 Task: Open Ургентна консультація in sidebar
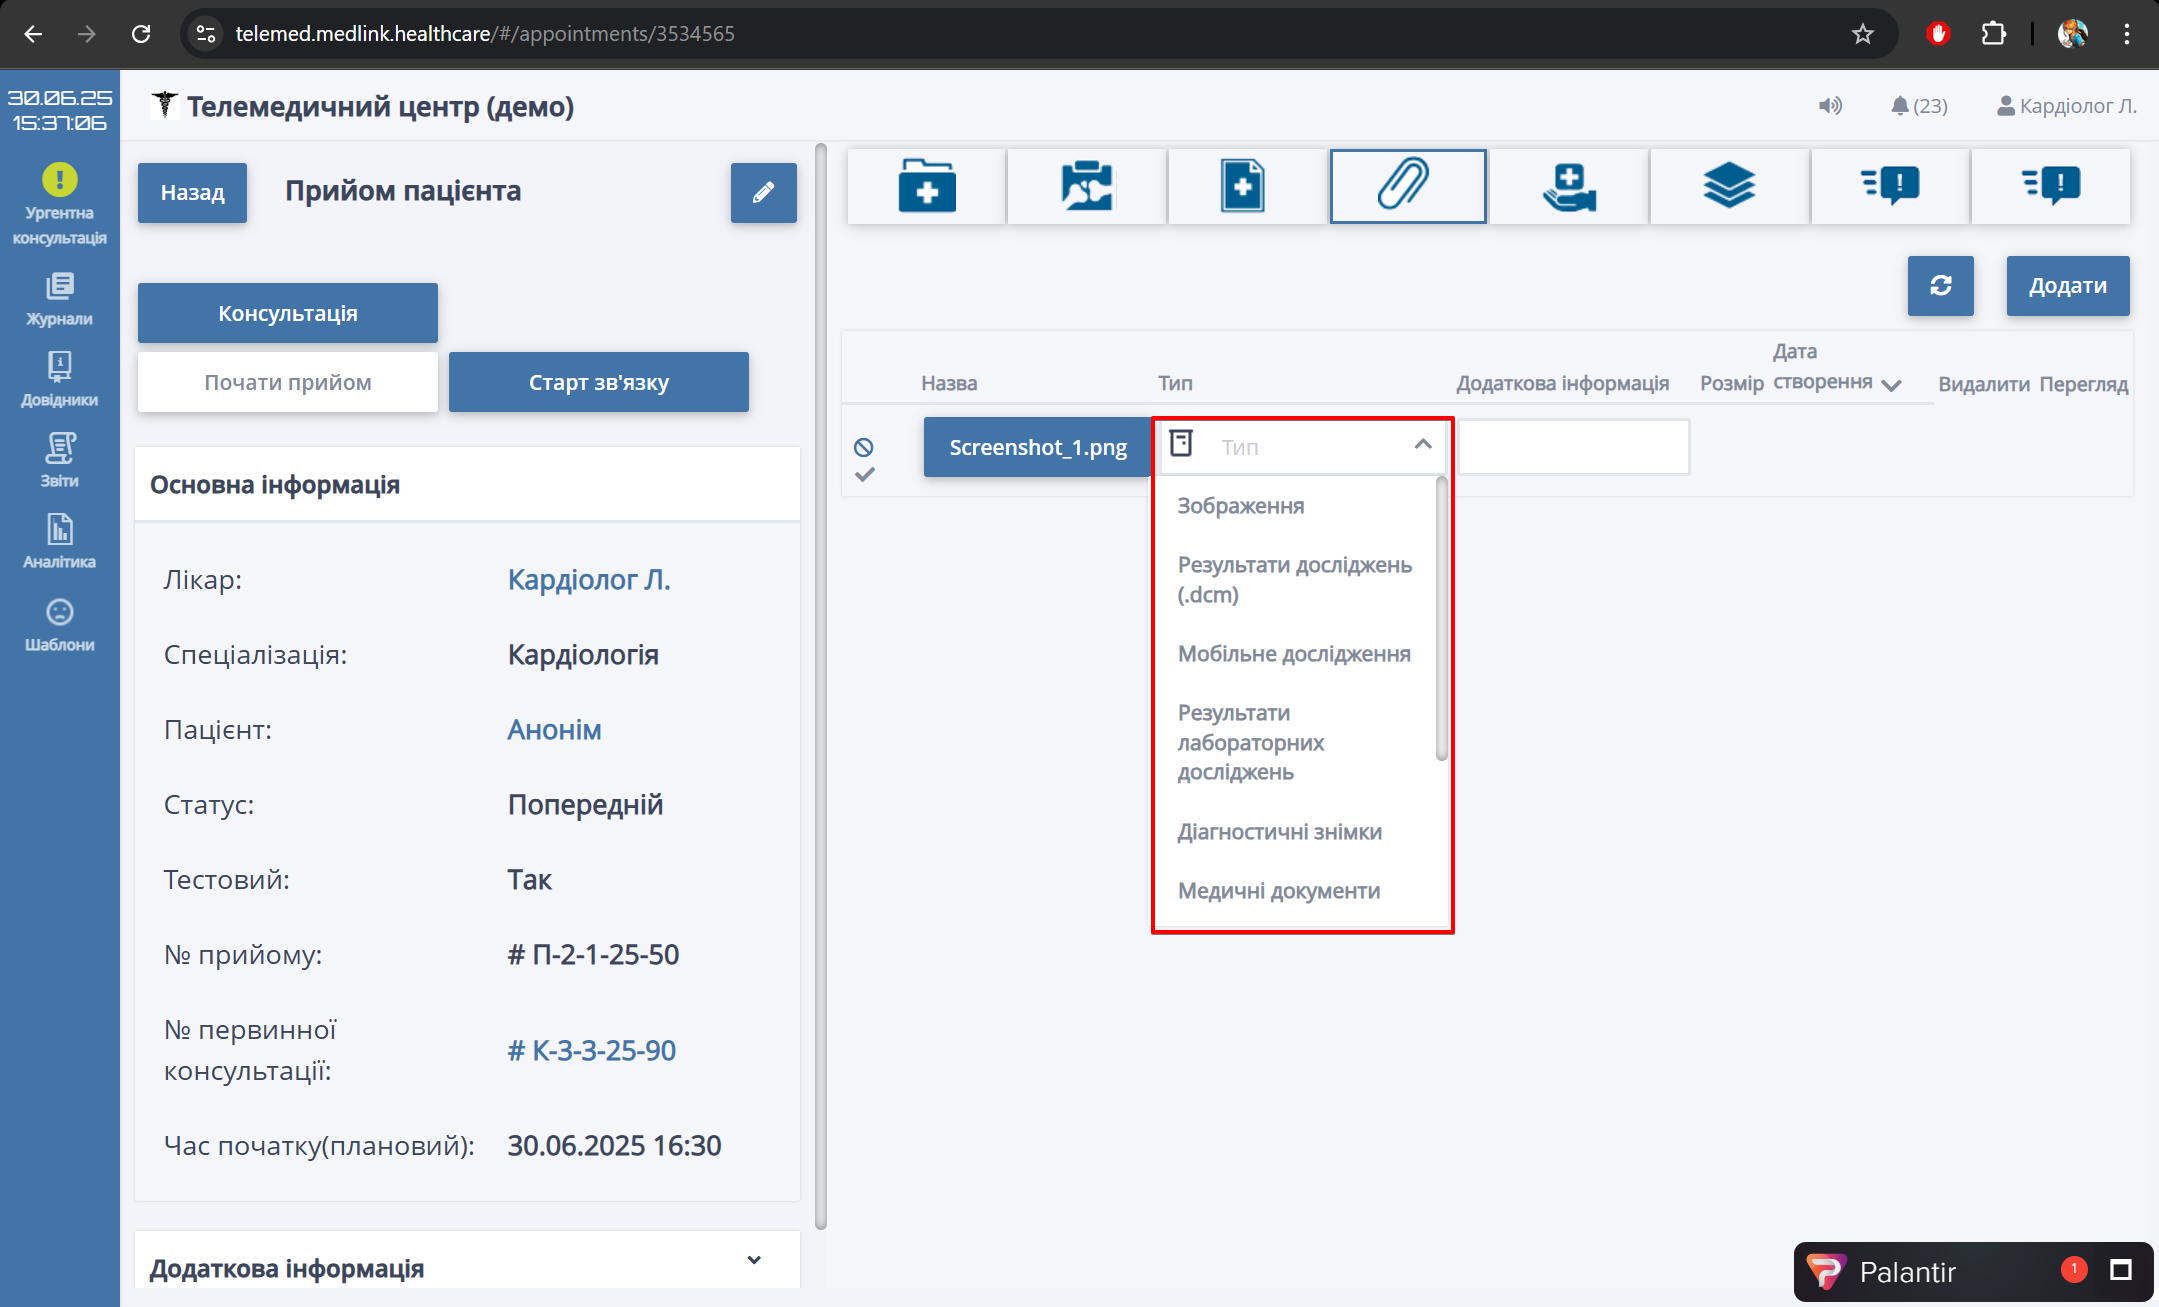pos(60,204)
